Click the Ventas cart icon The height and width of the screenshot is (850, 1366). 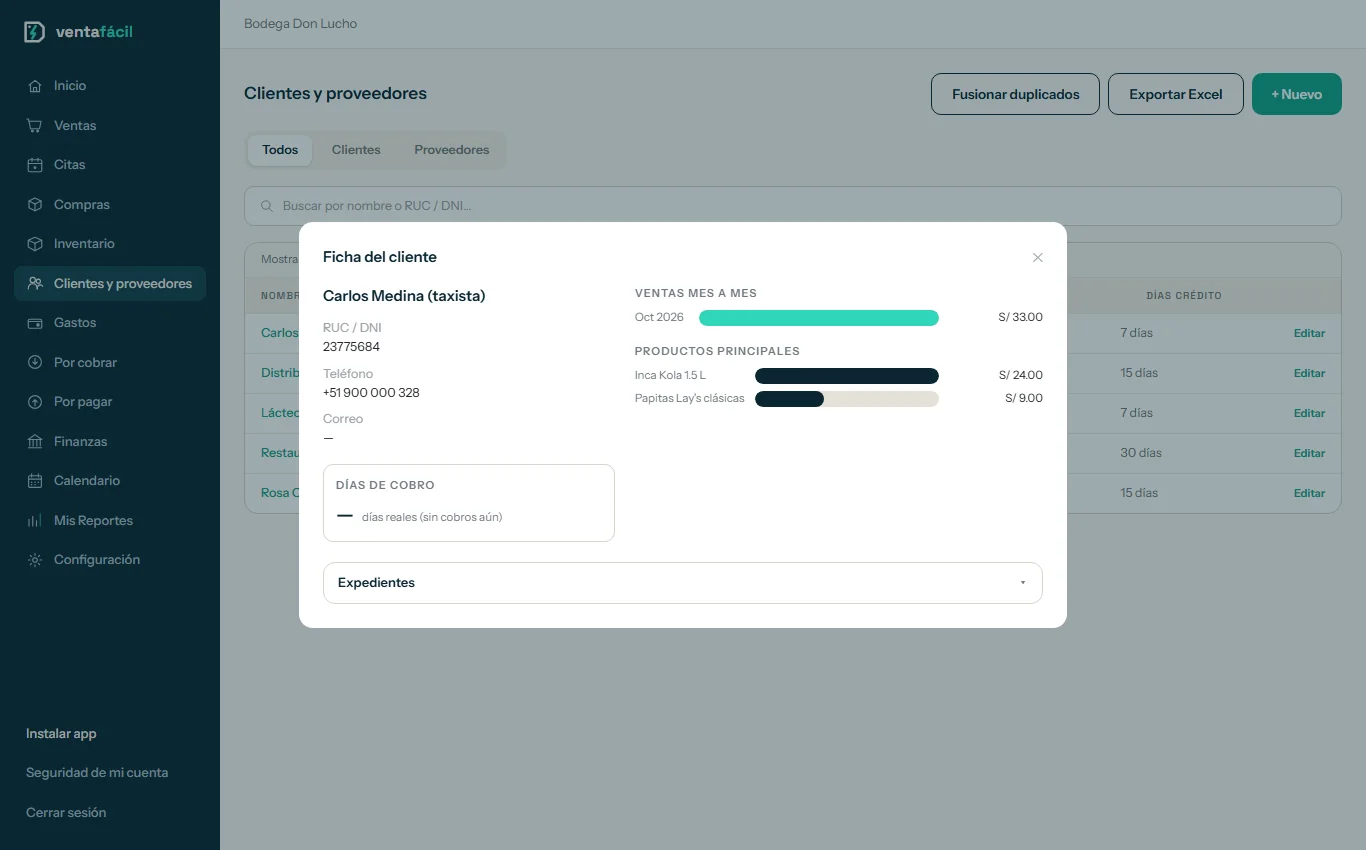point(35,126)
